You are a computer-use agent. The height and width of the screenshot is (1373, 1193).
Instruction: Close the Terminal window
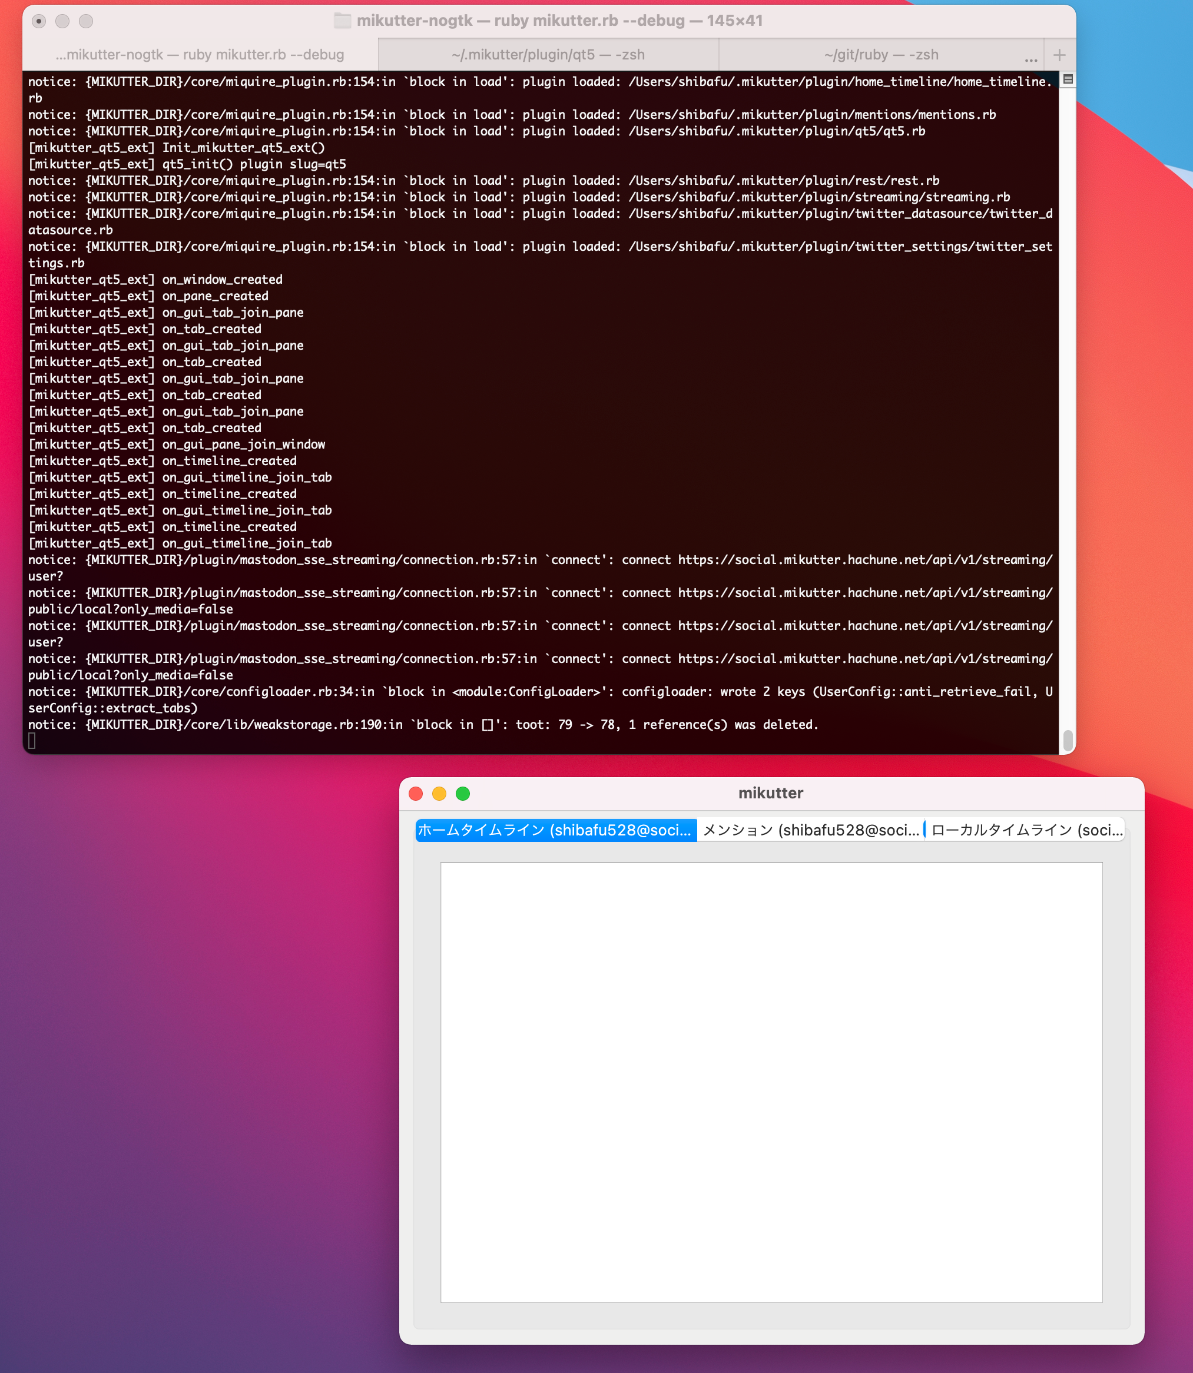point(39,21)
